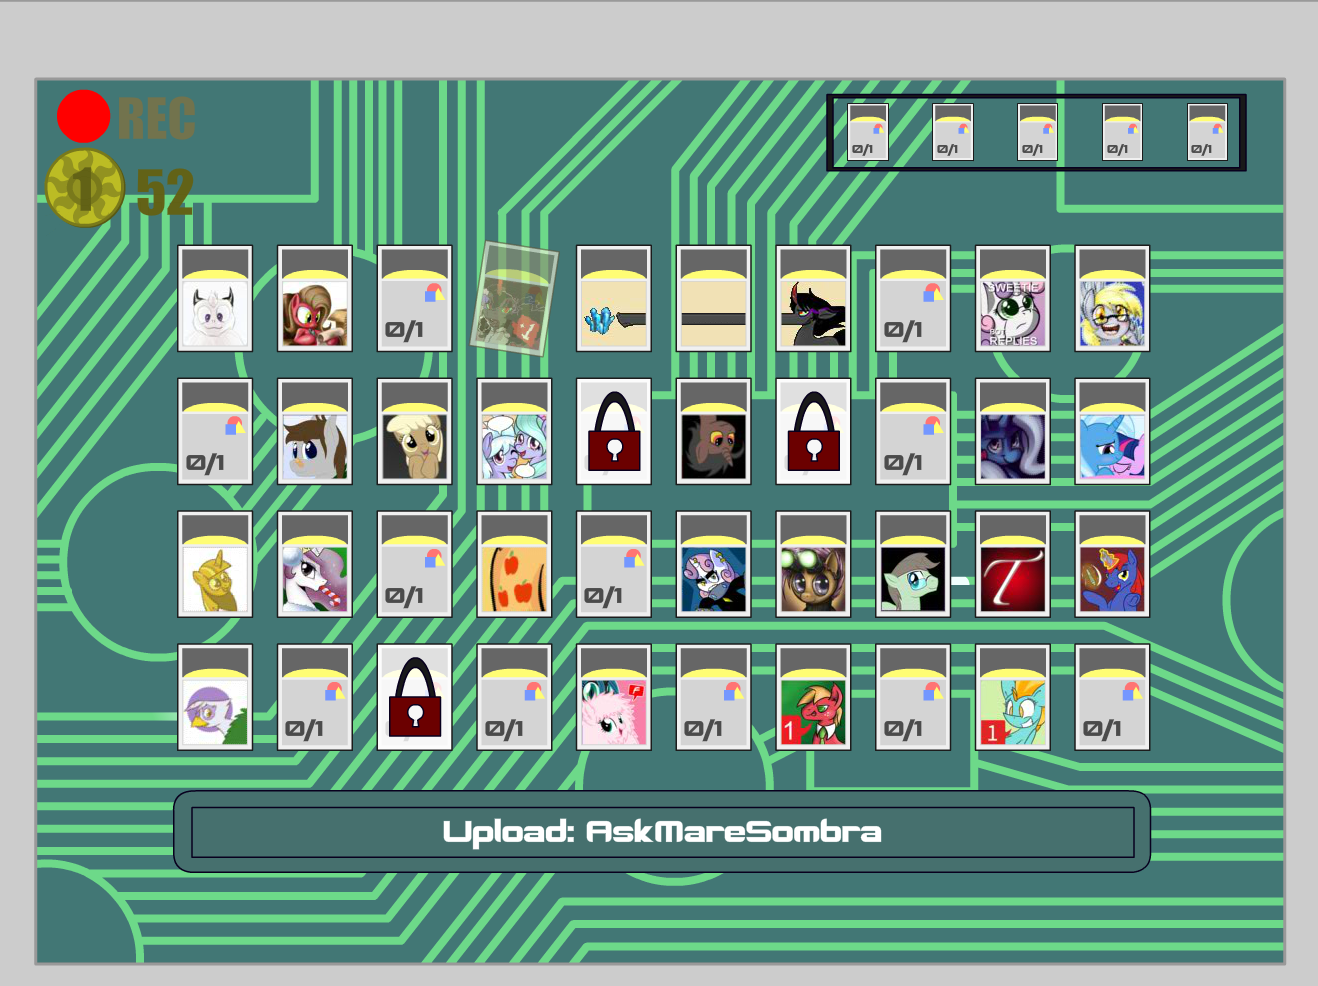Click the middle slot in the top-right tray

pyautogui.click(x=1038, y=133)
